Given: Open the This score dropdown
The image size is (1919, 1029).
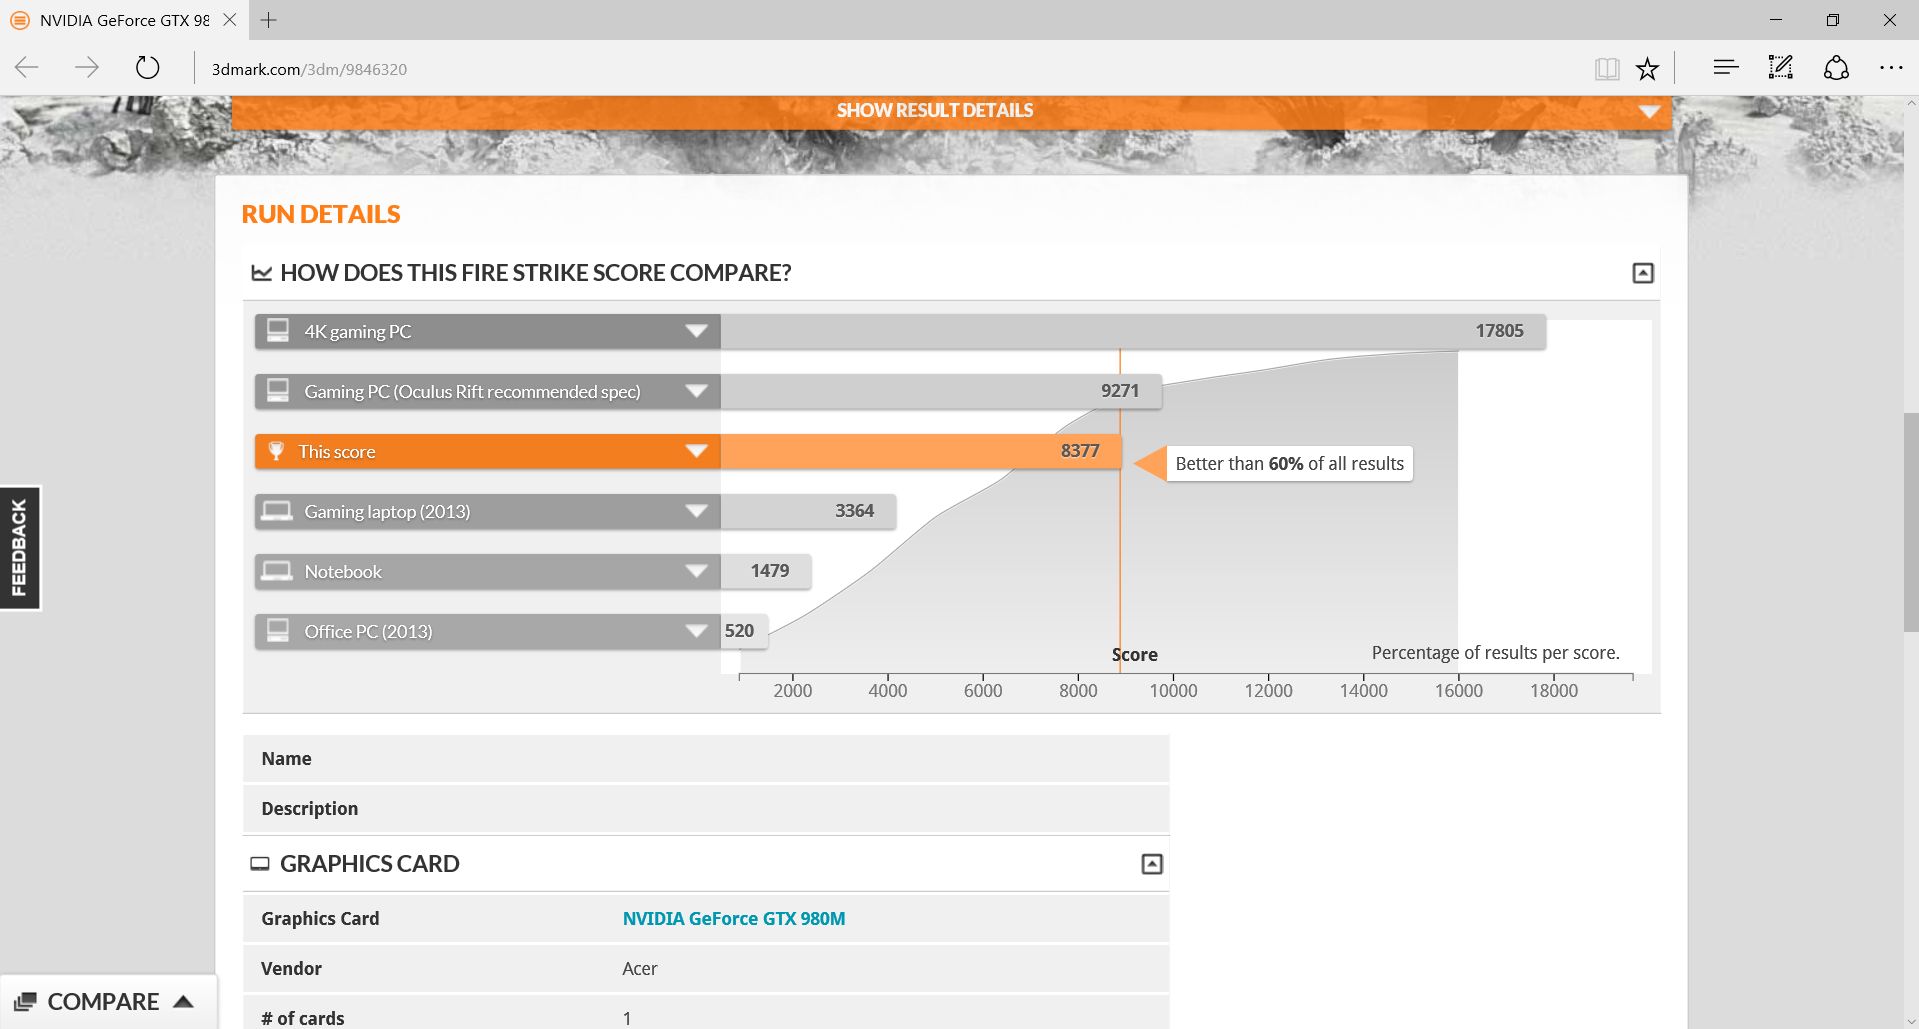Looking at the screenshot, I should point(696,451).
